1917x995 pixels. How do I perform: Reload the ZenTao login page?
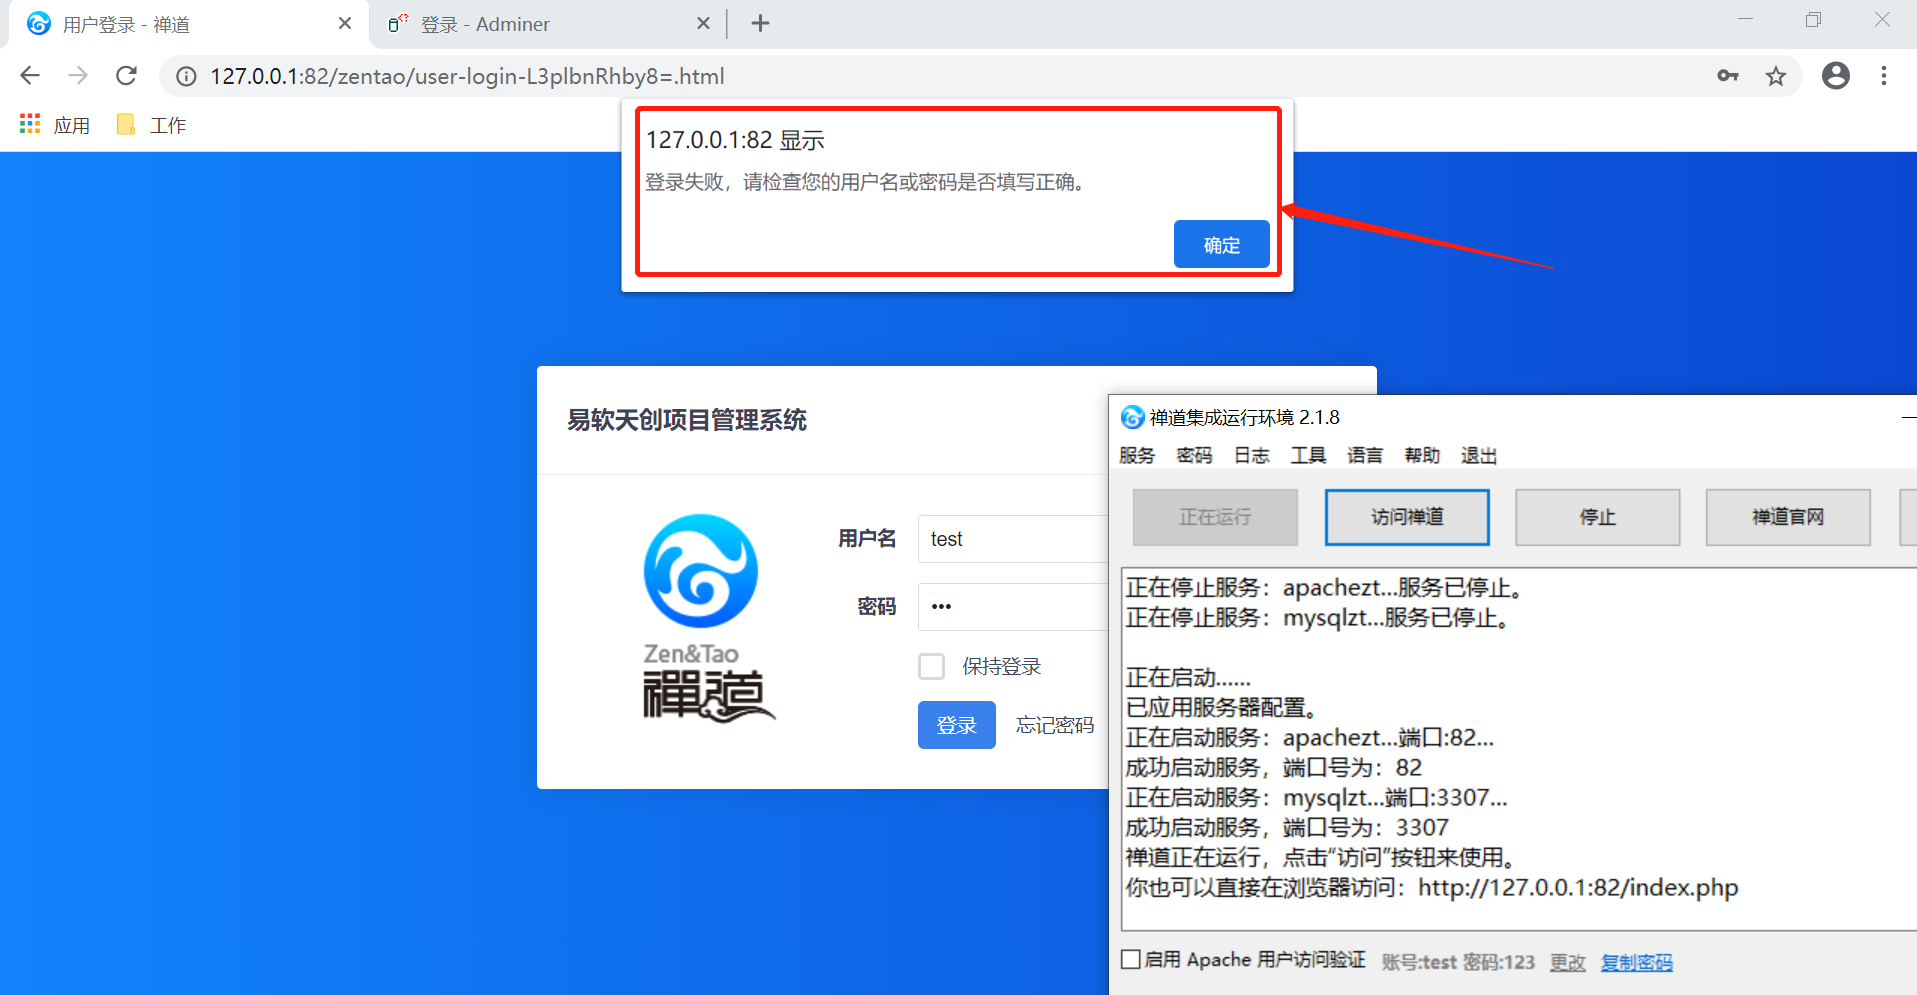(126, 76)
